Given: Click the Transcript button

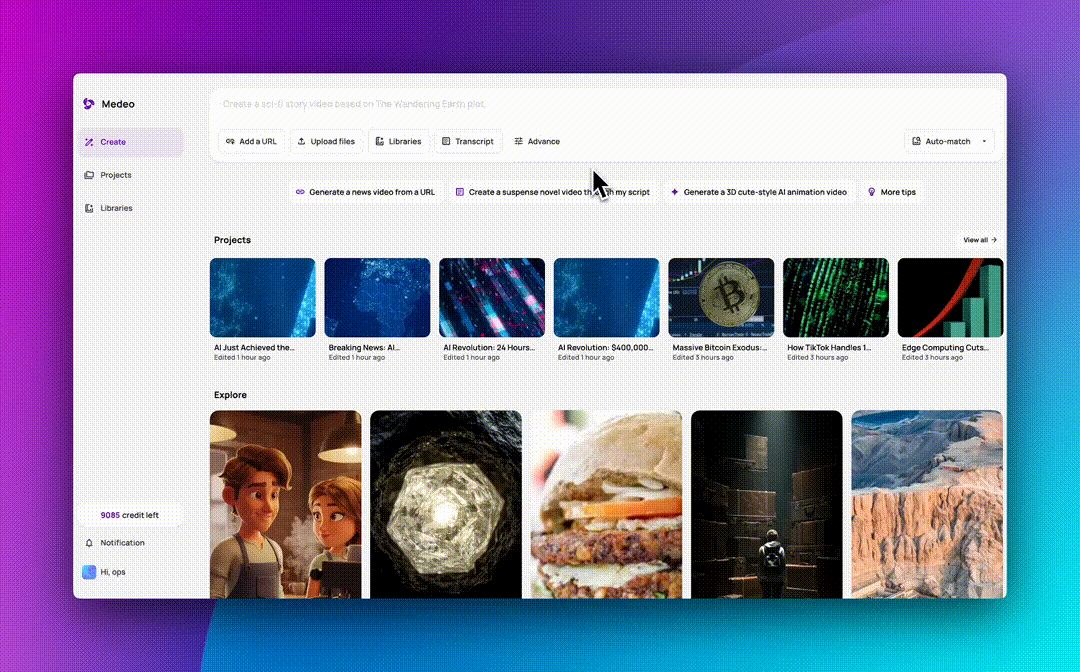Looking at the screenshot, I should click(x=468, y=141).
